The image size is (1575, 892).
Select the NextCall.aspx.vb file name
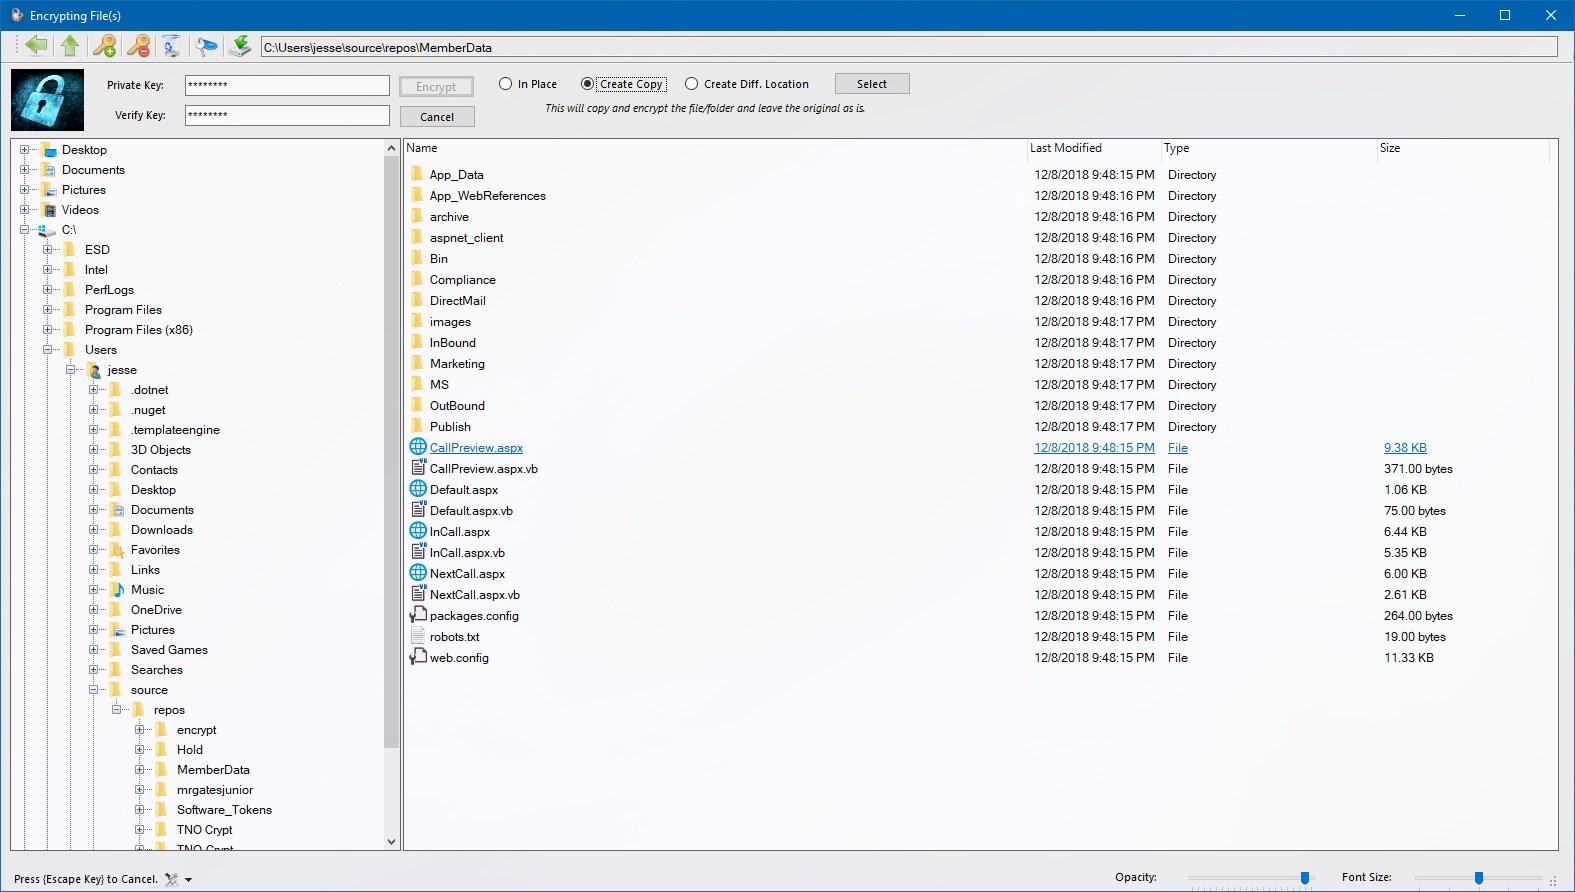(475, 595)
